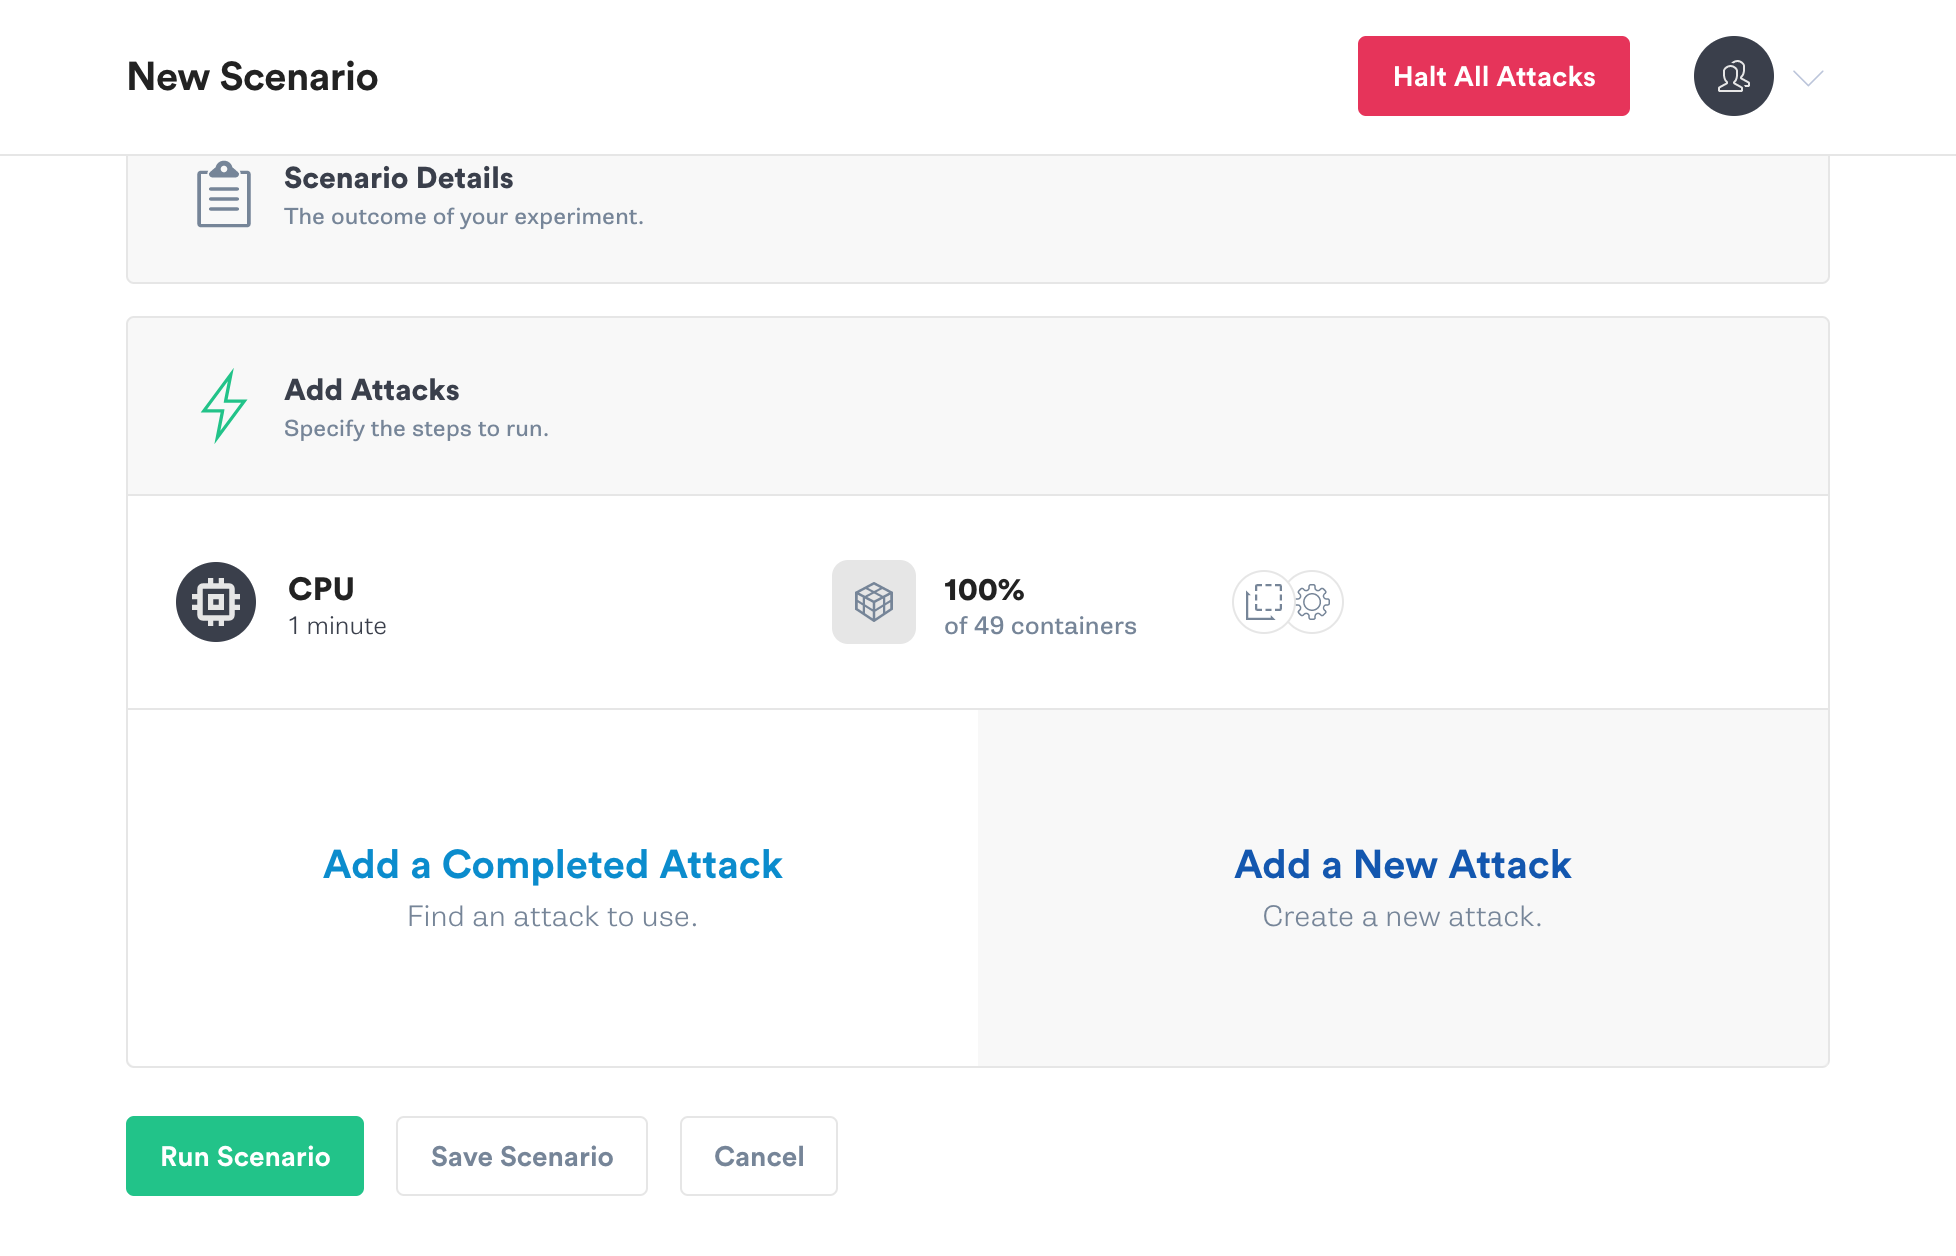Click '1 minute' duration text
The width and height of the screenshot is (1956, 1256).
(337, 626)
